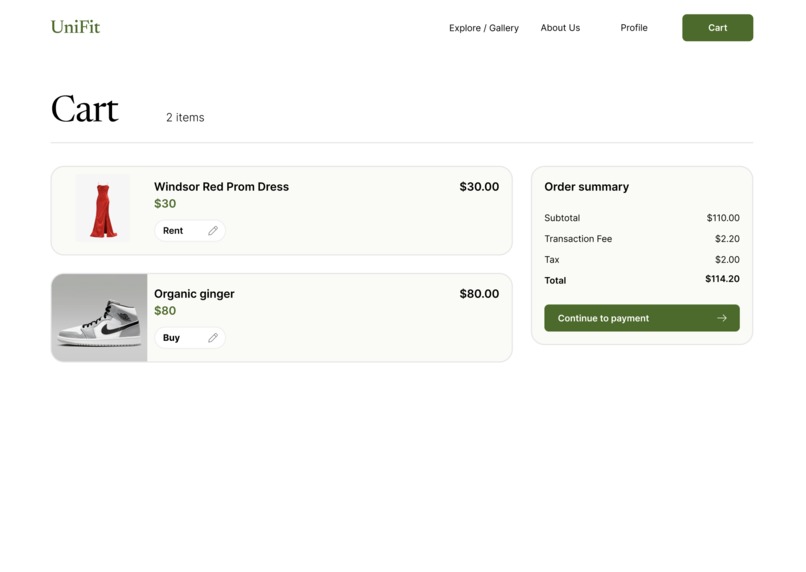This screenshot has width=806, height=572.
Task: Click the green $30 price label
Action: [x=165, y=204]
